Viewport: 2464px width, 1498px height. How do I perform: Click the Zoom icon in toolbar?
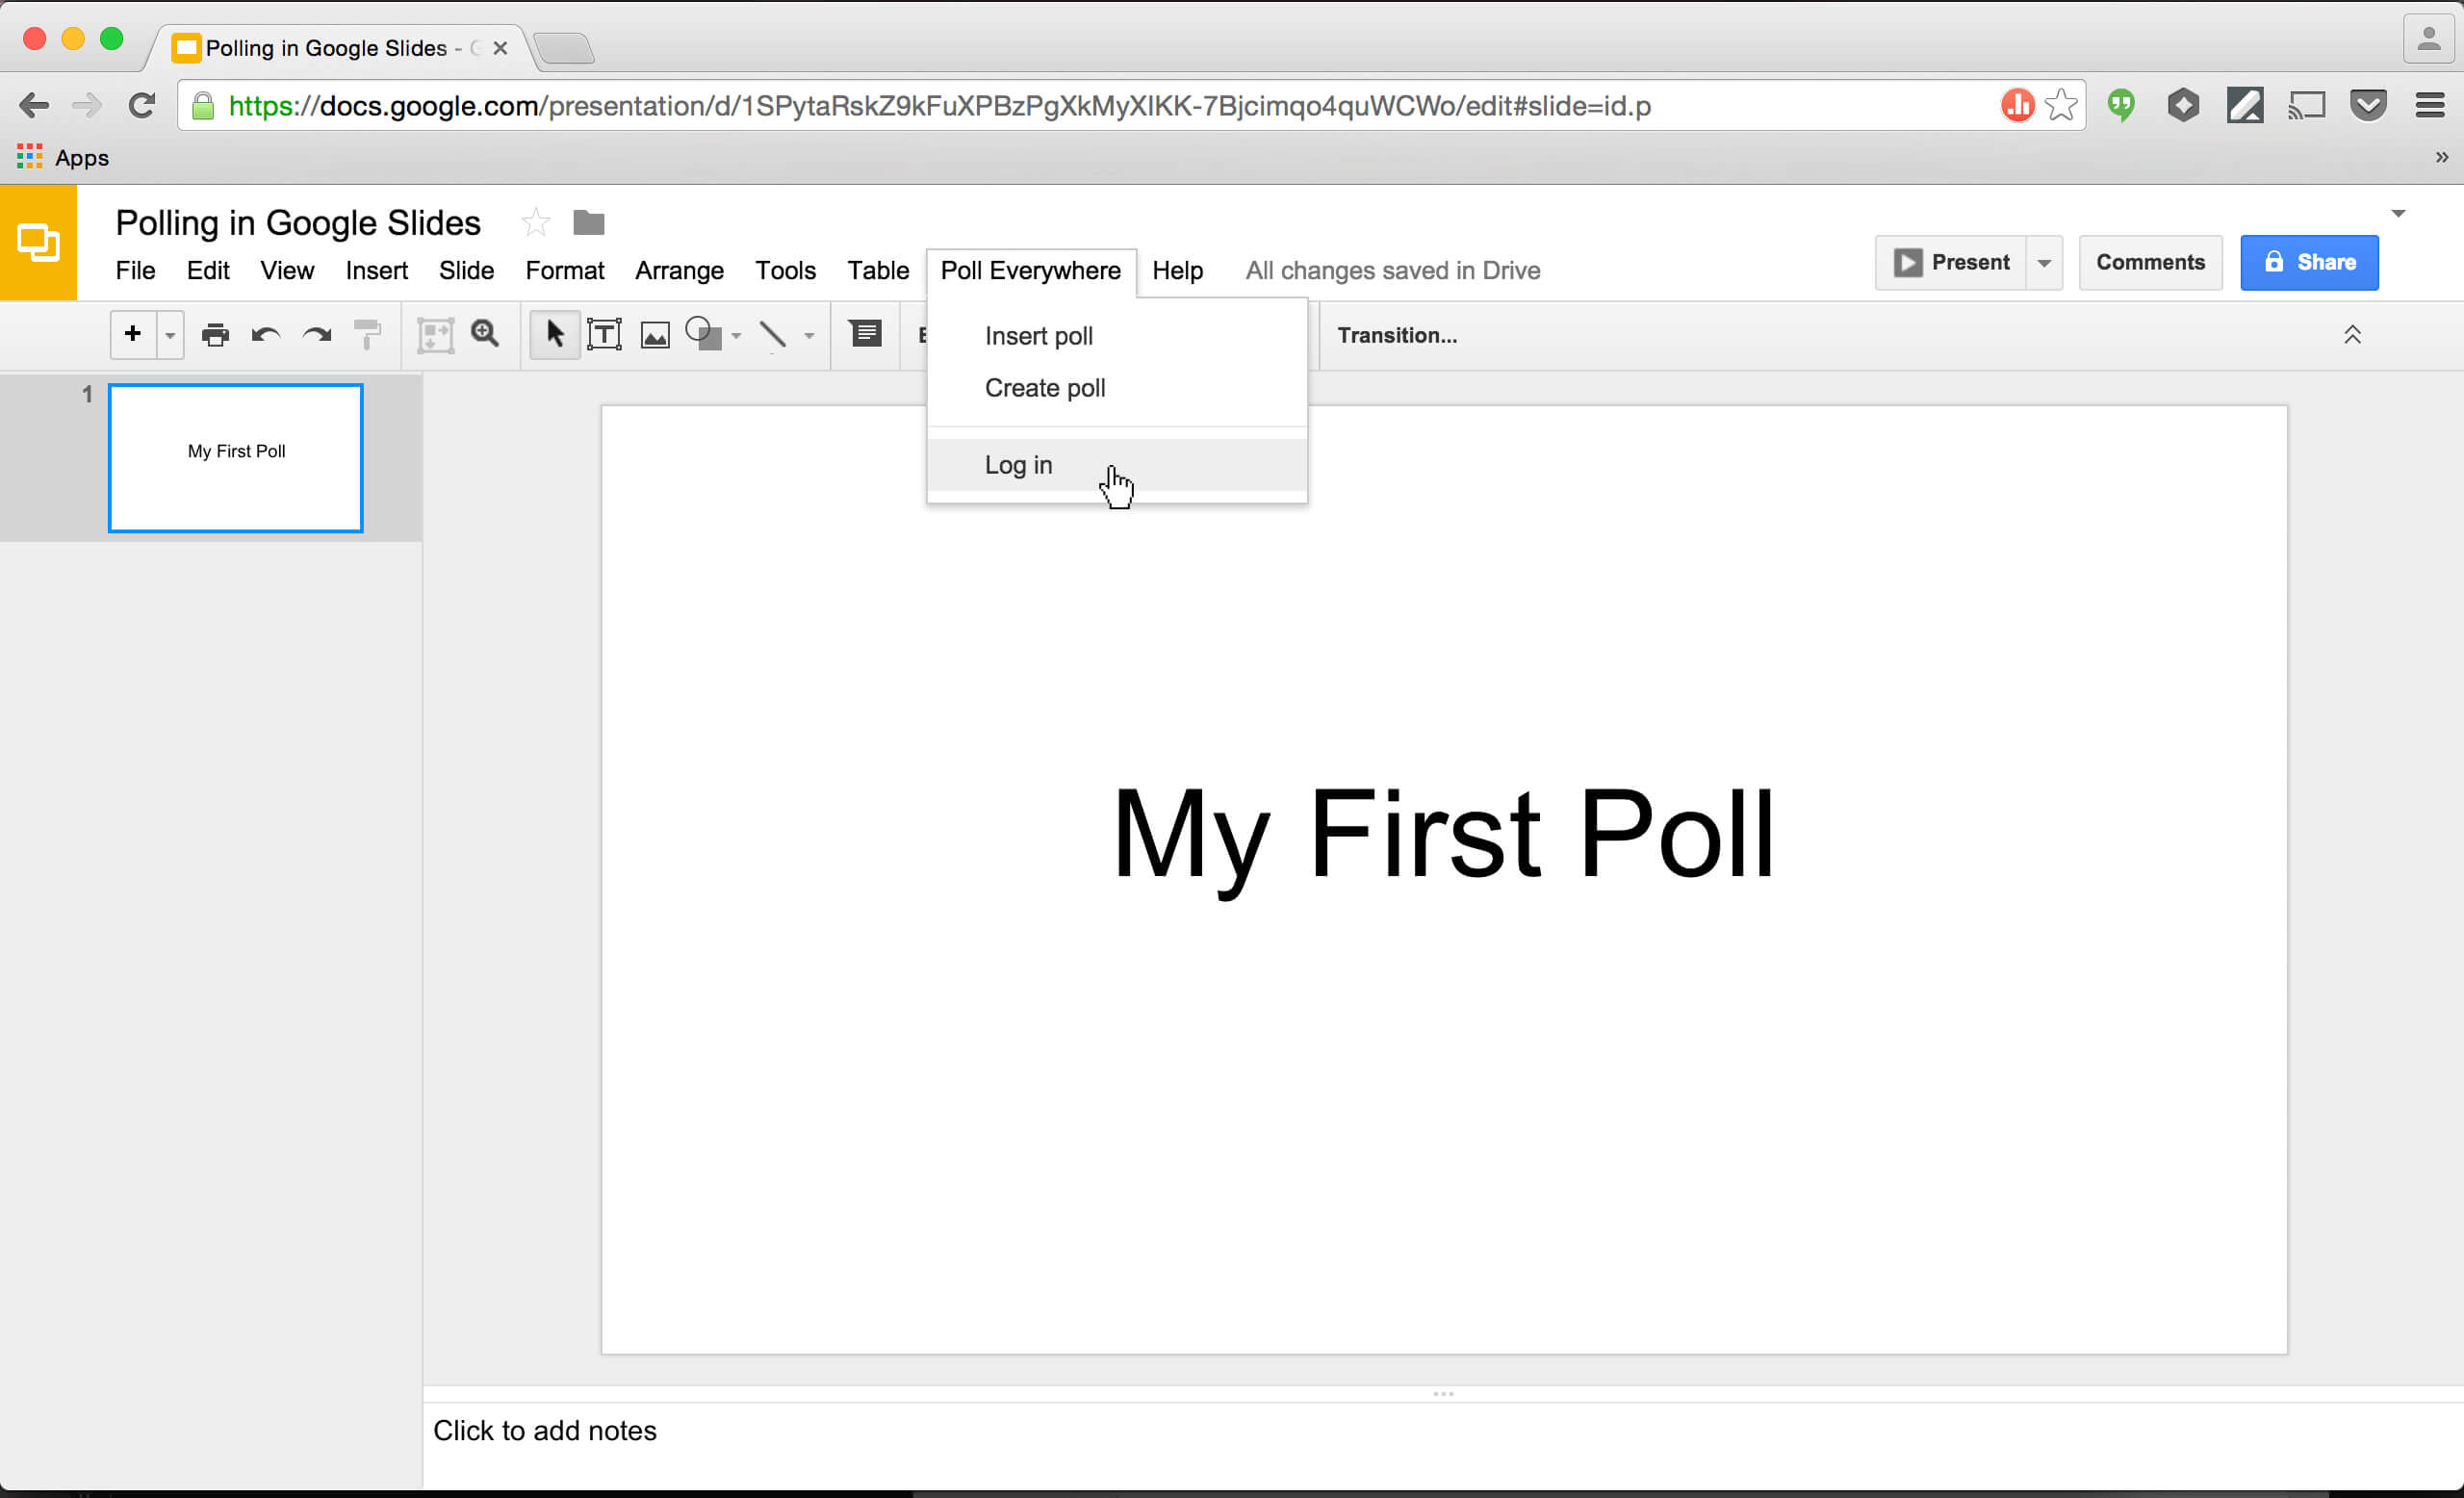click(x=486, y=334)
